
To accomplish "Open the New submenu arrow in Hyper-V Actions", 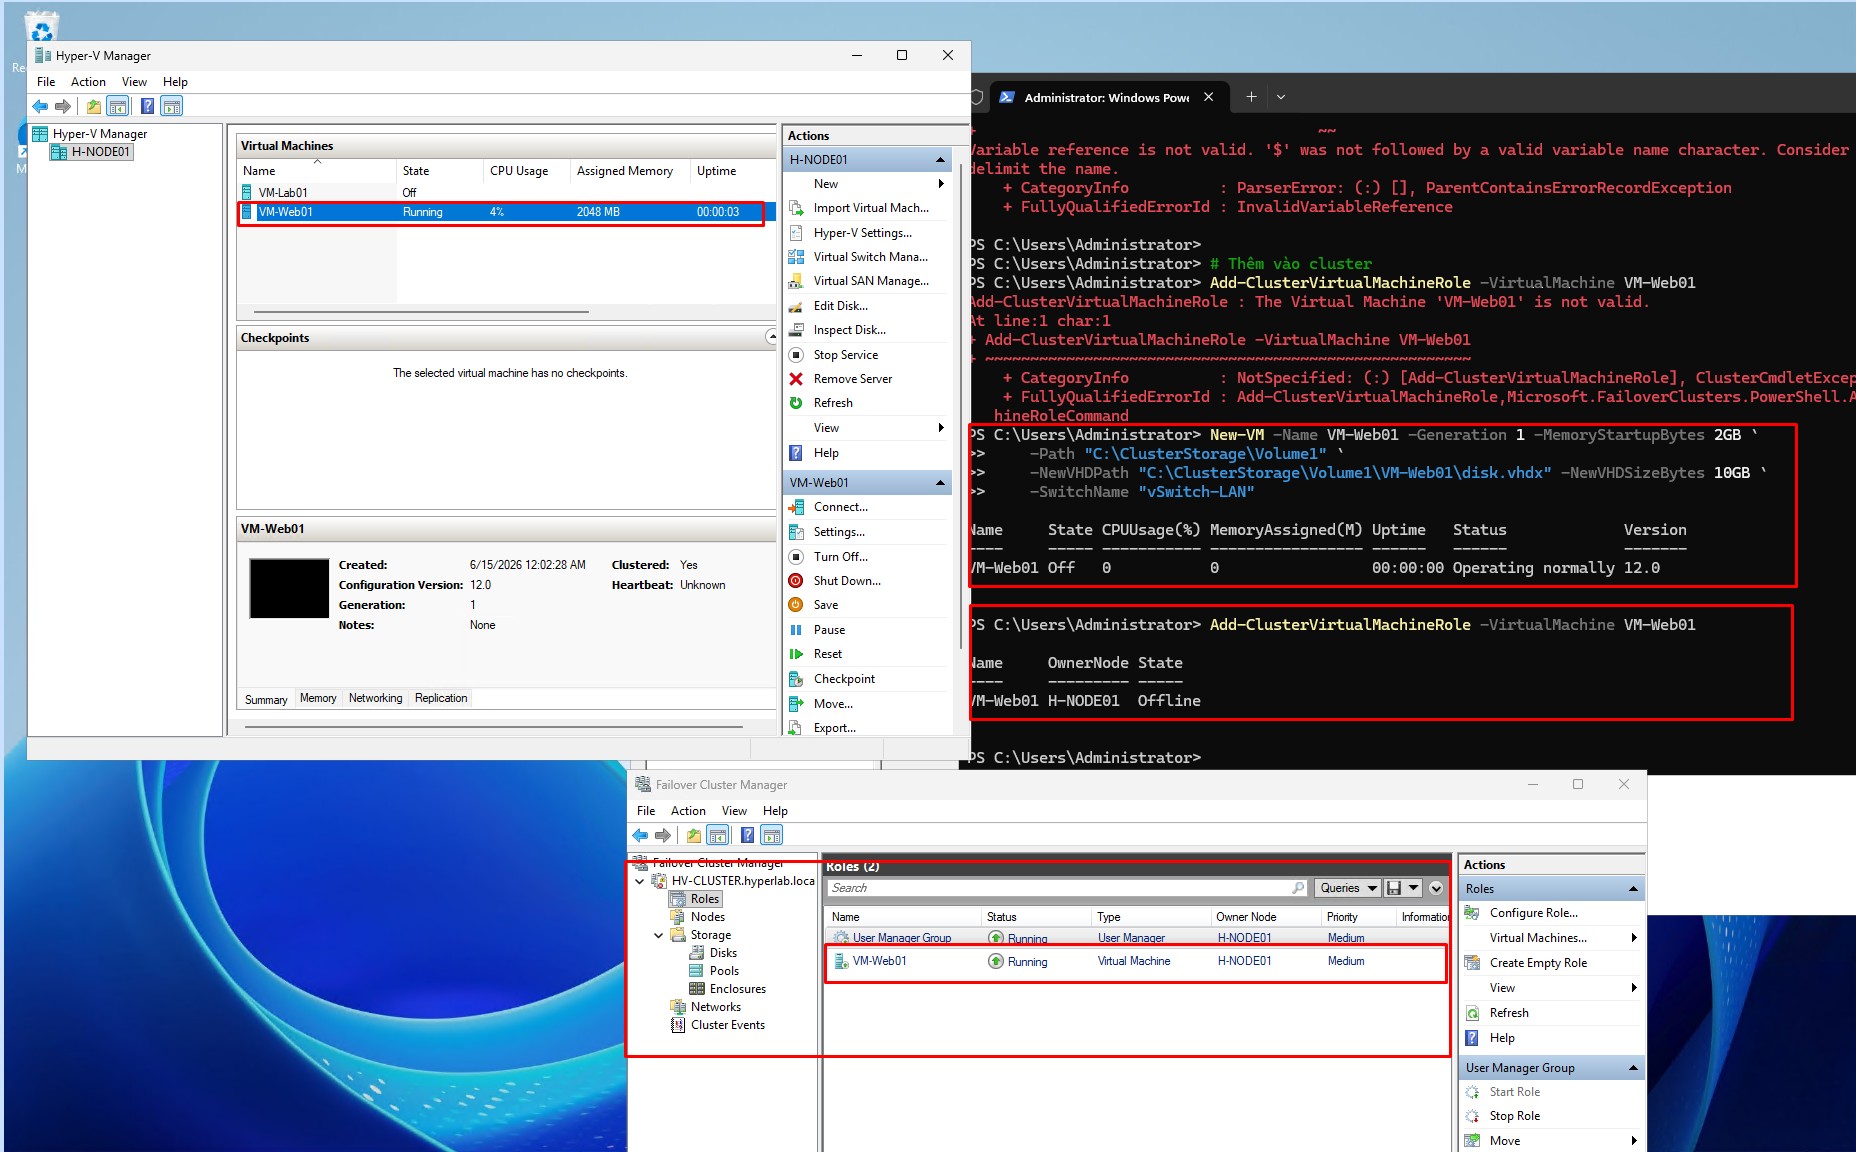I will click(941, 184).
